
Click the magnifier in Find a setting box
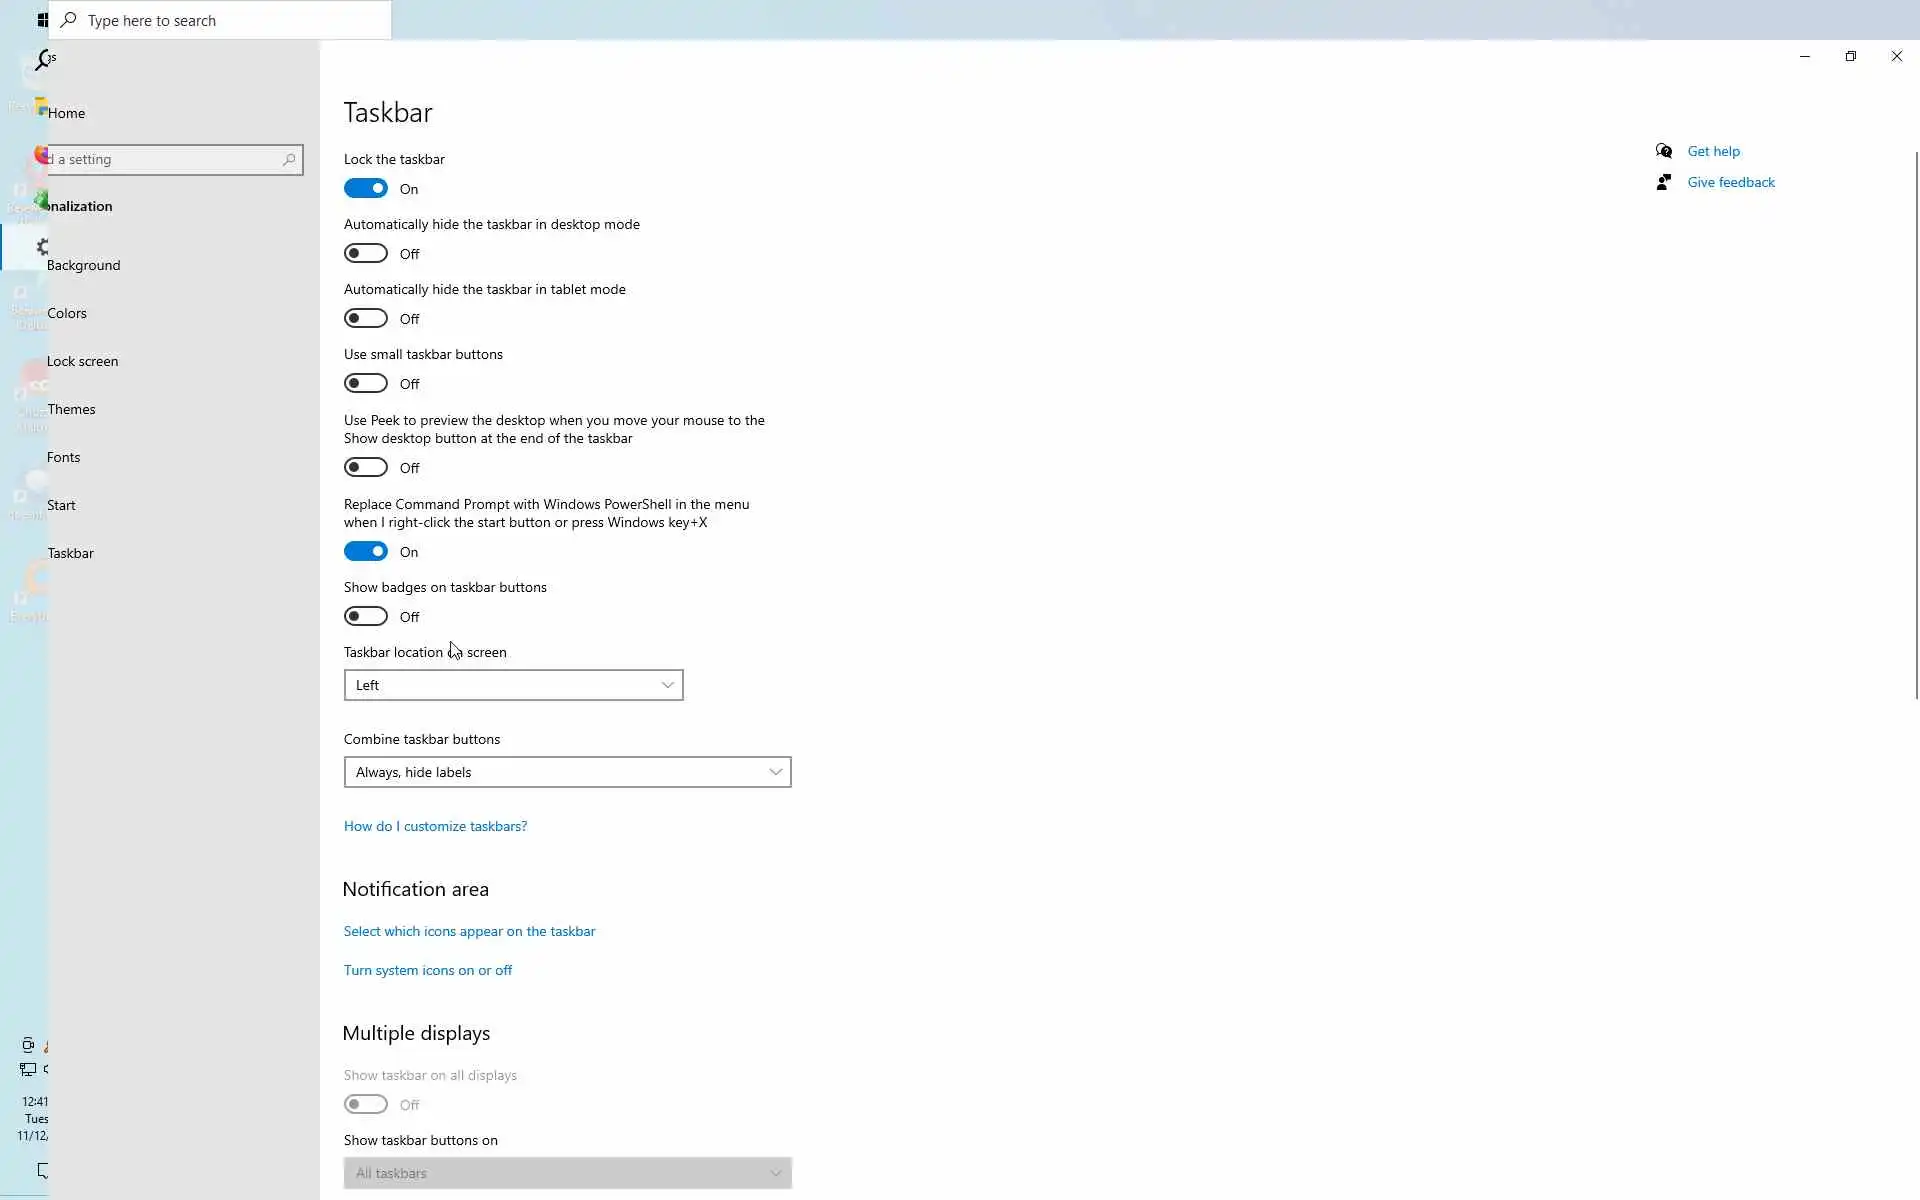pyautogui.click(x=289, y=159)
